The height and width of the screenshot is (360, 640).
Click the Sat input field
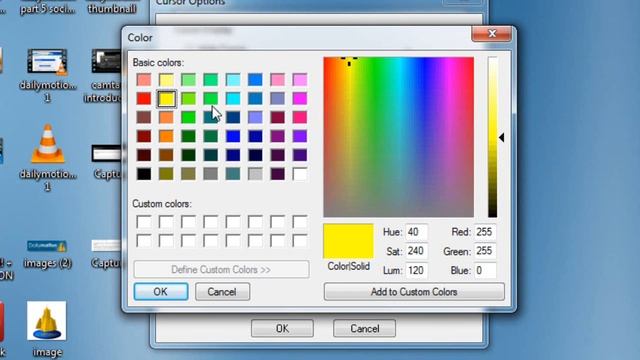tap(416, 251)
